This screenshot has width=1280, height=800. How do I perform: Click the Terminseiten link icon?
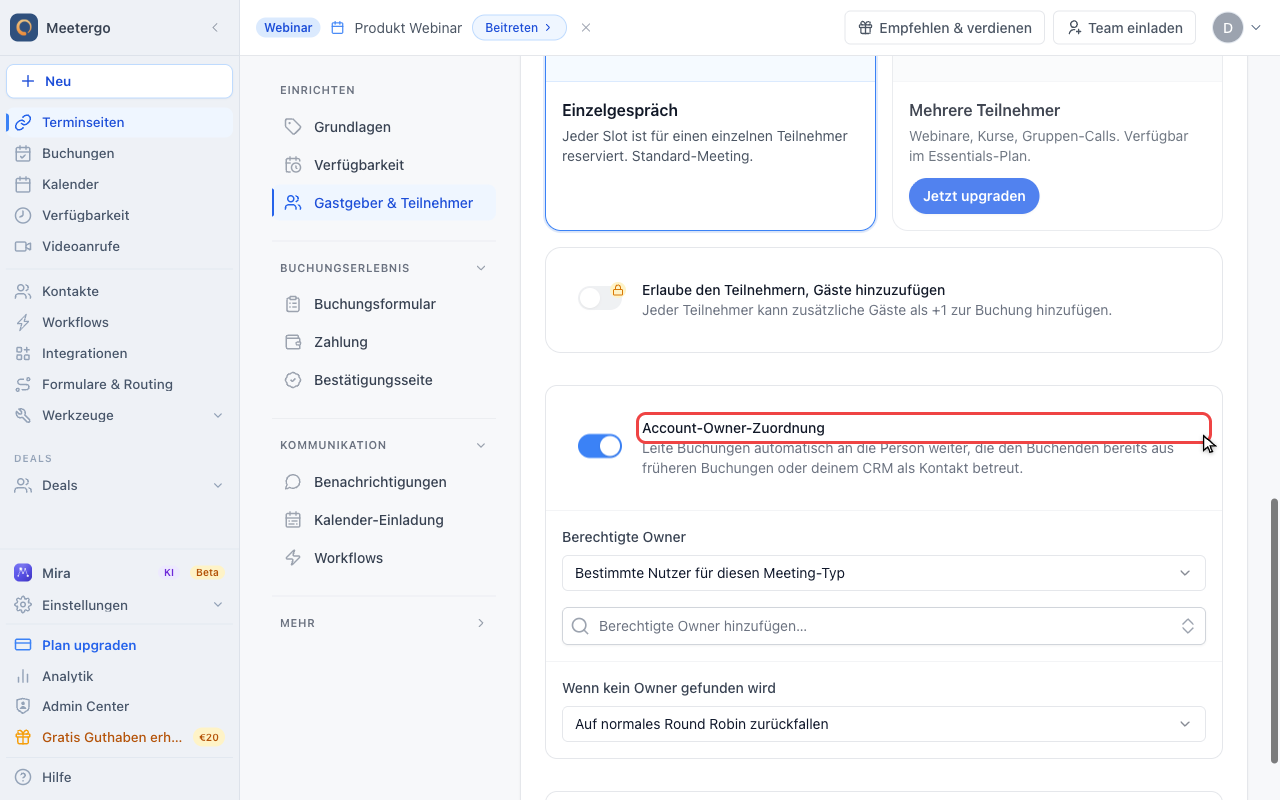point(23,122)
